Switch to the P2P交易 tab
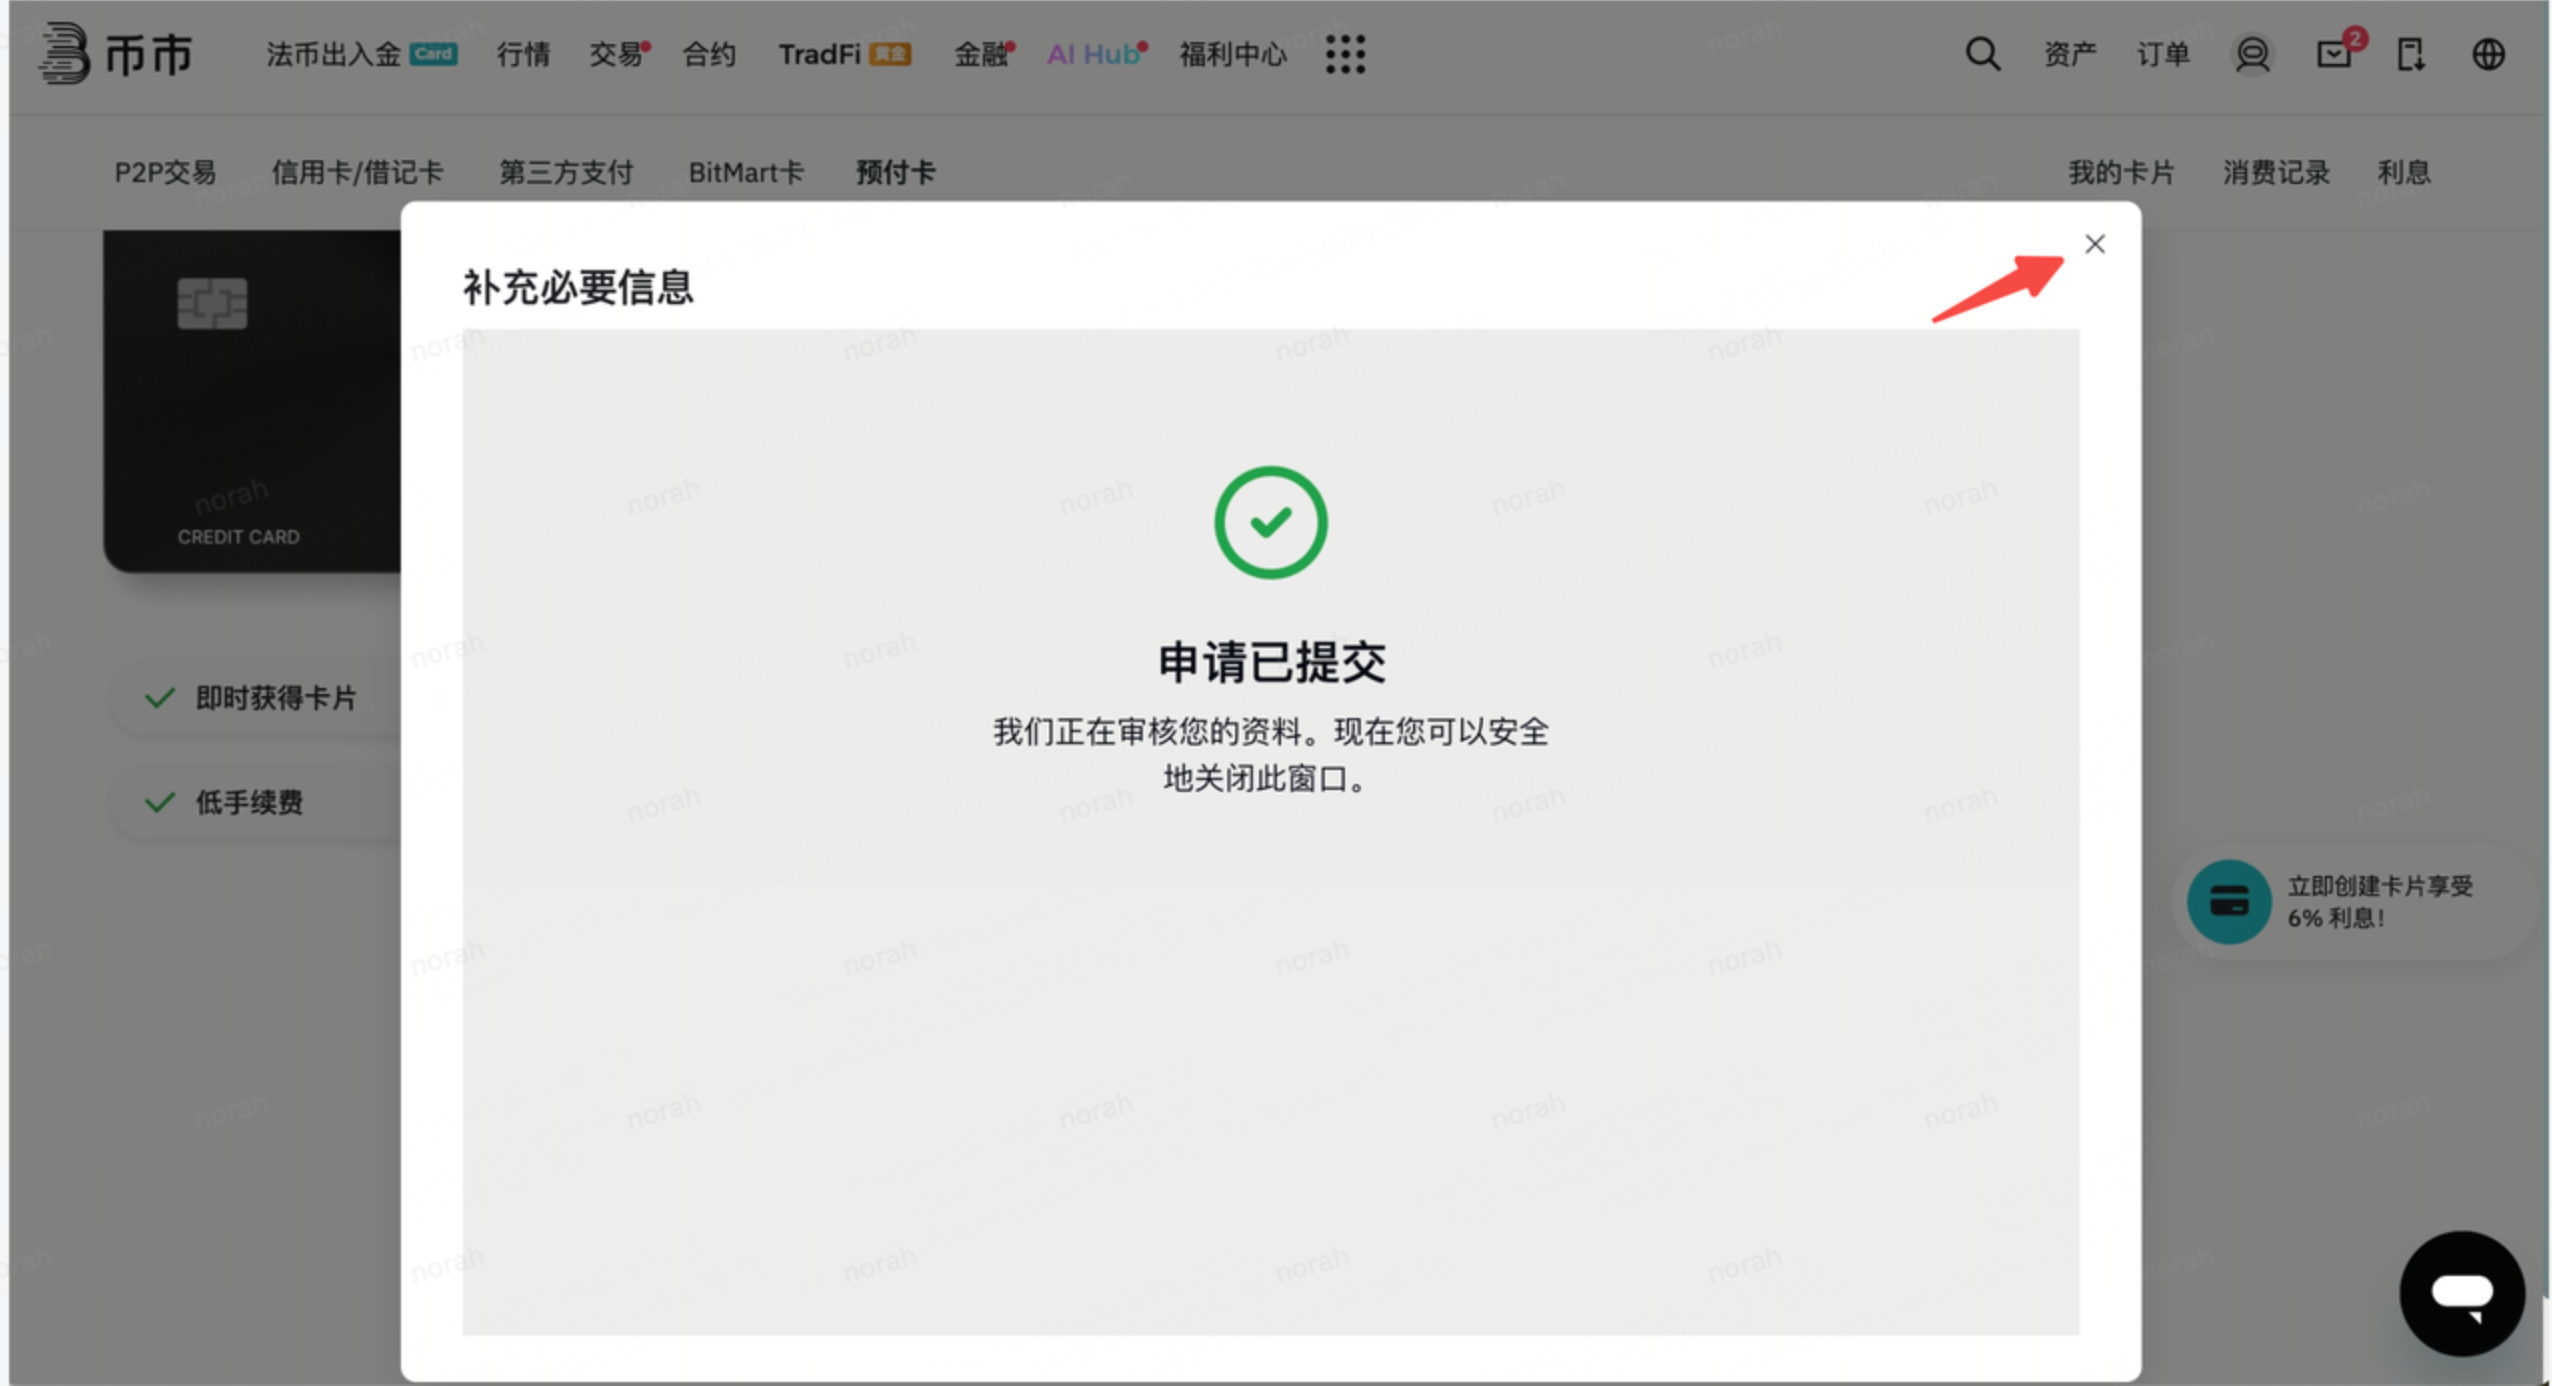Viewport: 2552px width, 1386px height. point(165,172)
